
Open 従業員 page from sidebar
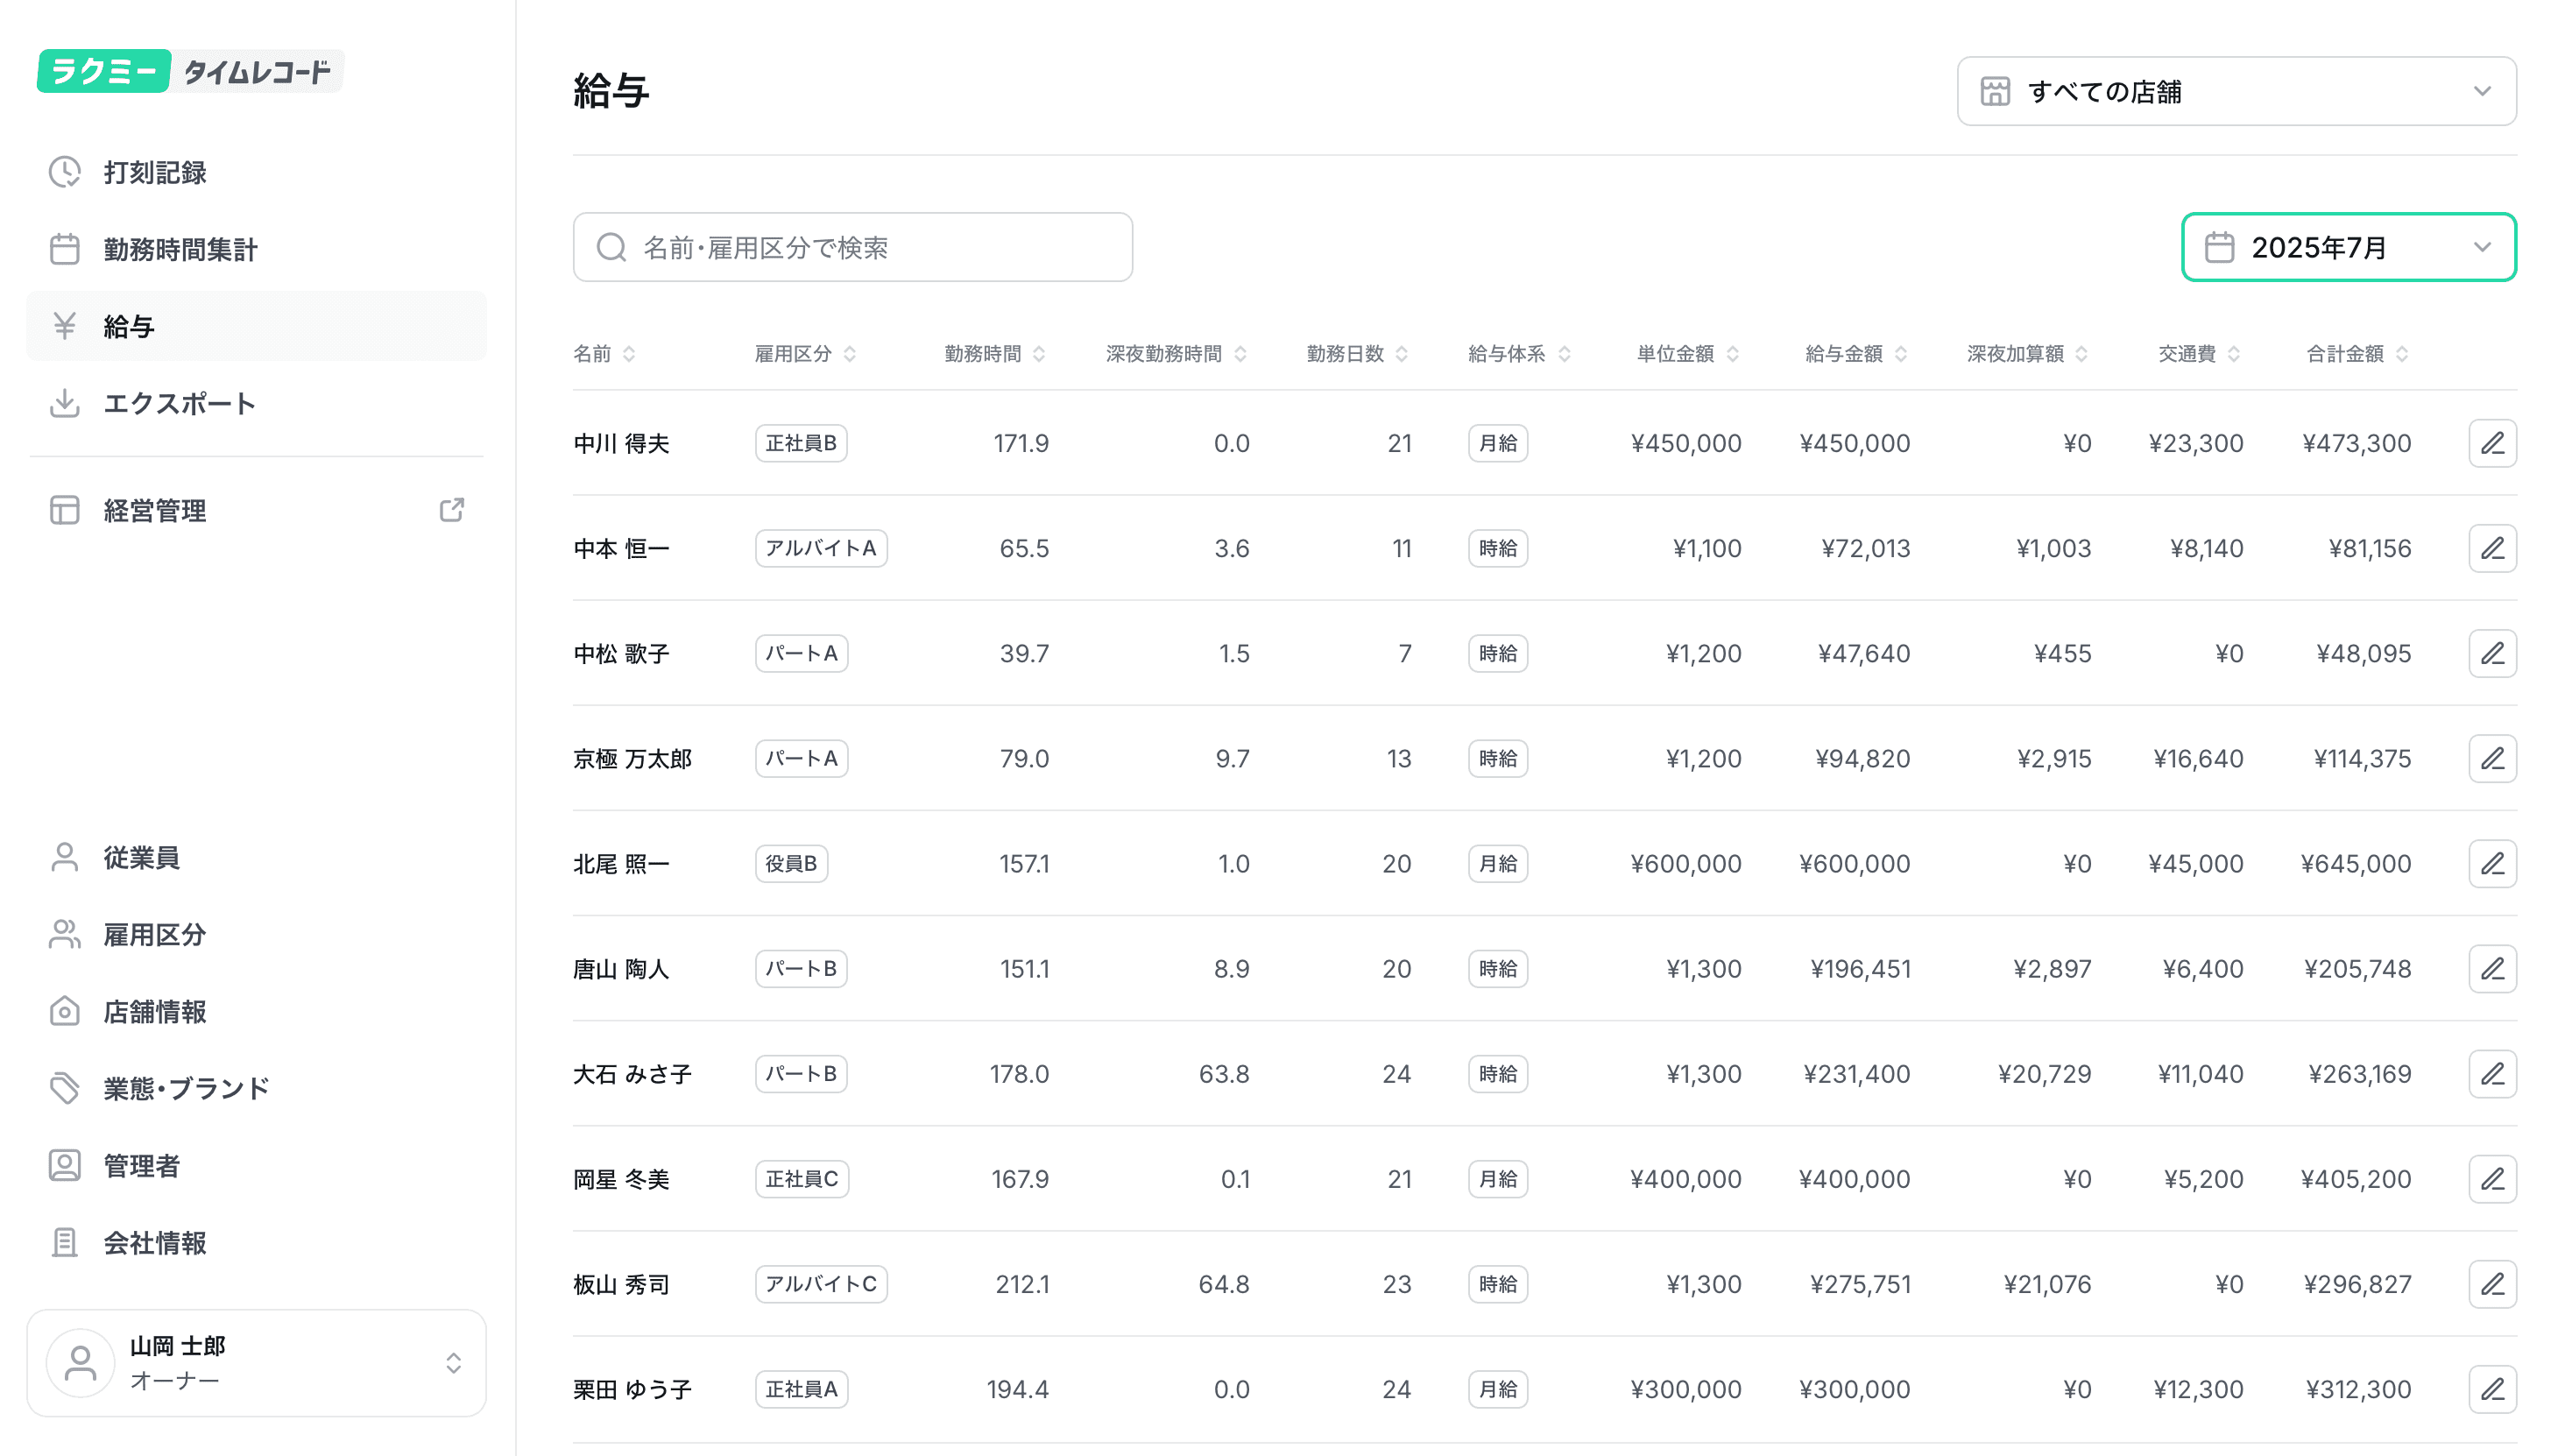click(x=141, y=857)
